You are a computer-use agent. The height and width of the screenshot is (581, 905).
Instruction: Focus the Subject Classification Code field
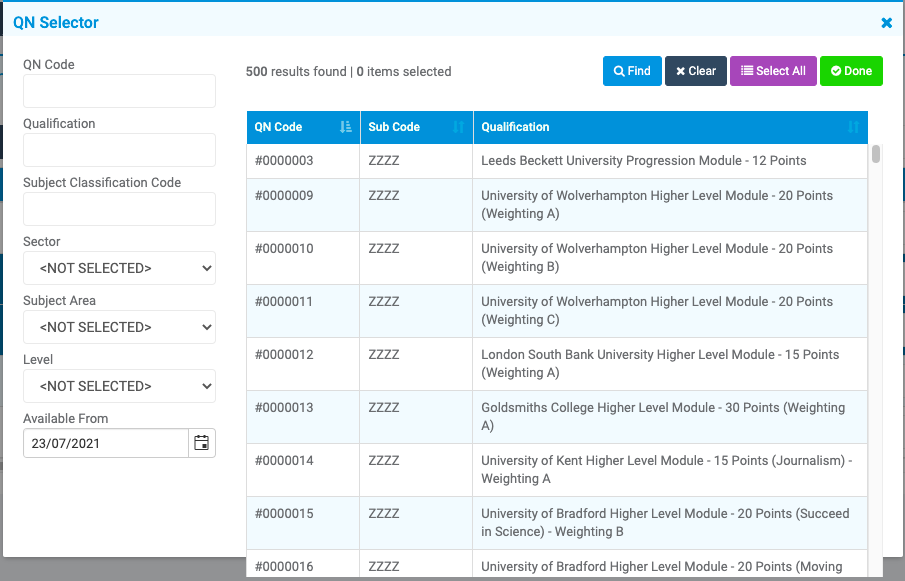click(119, 209)
